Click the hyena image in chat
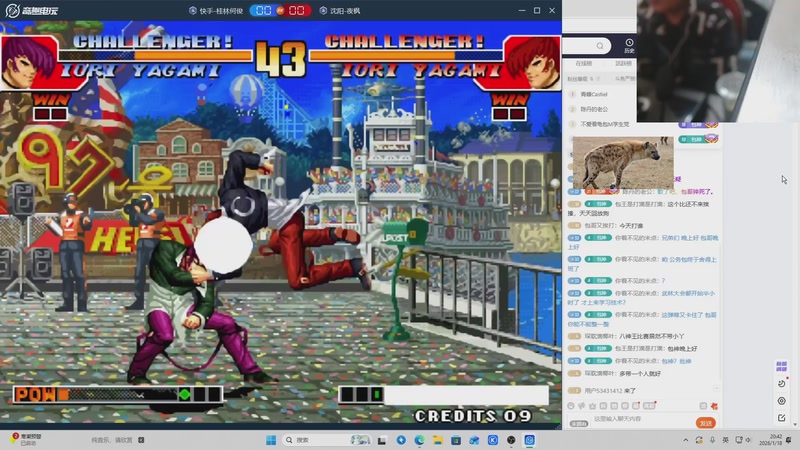Screen dimensions: 800x450 [623, 162]
